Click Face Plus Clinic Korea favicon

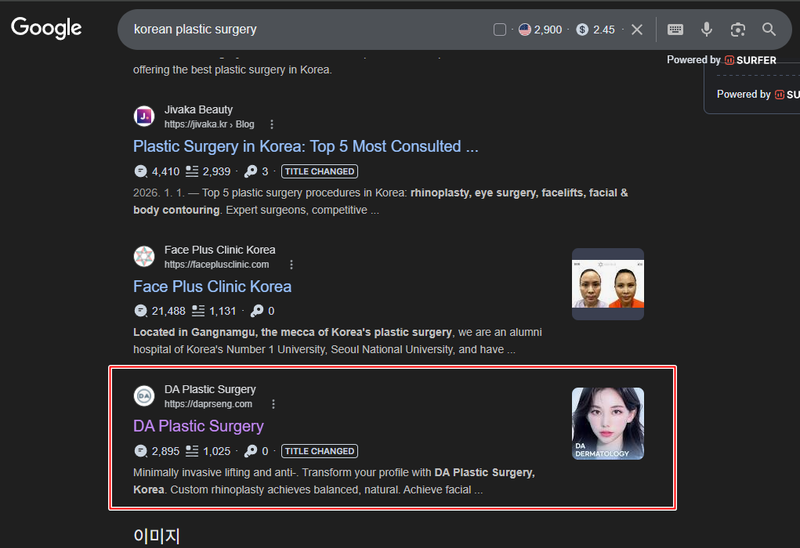(x=144, y=256)
